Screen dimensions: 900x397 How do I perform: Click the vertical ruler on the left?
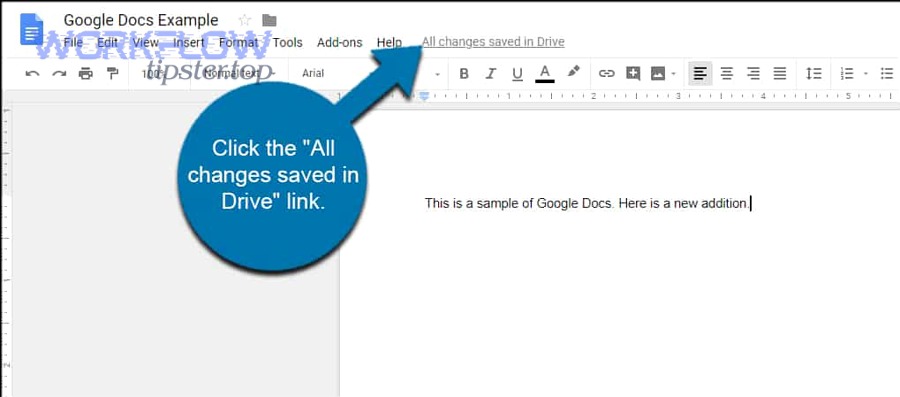(7, 250)
